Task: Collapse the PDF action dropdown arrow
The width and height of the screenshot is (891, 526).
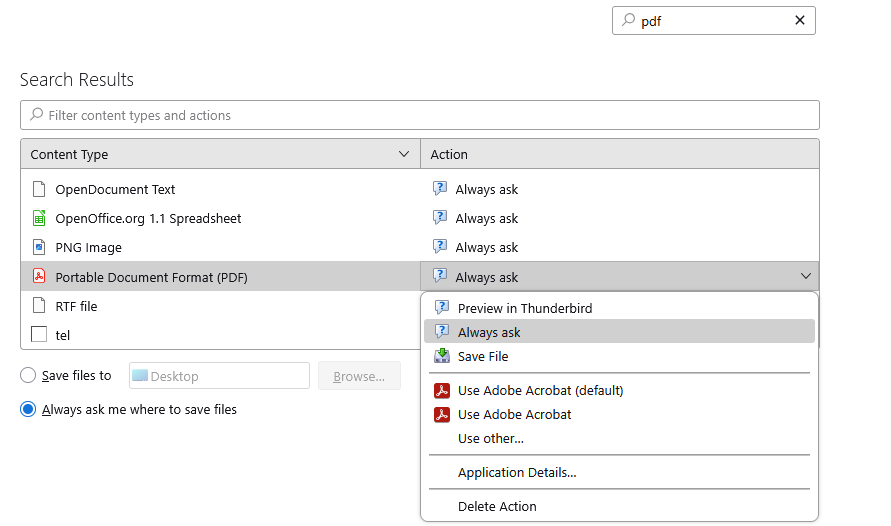Action: click(805, 277)
